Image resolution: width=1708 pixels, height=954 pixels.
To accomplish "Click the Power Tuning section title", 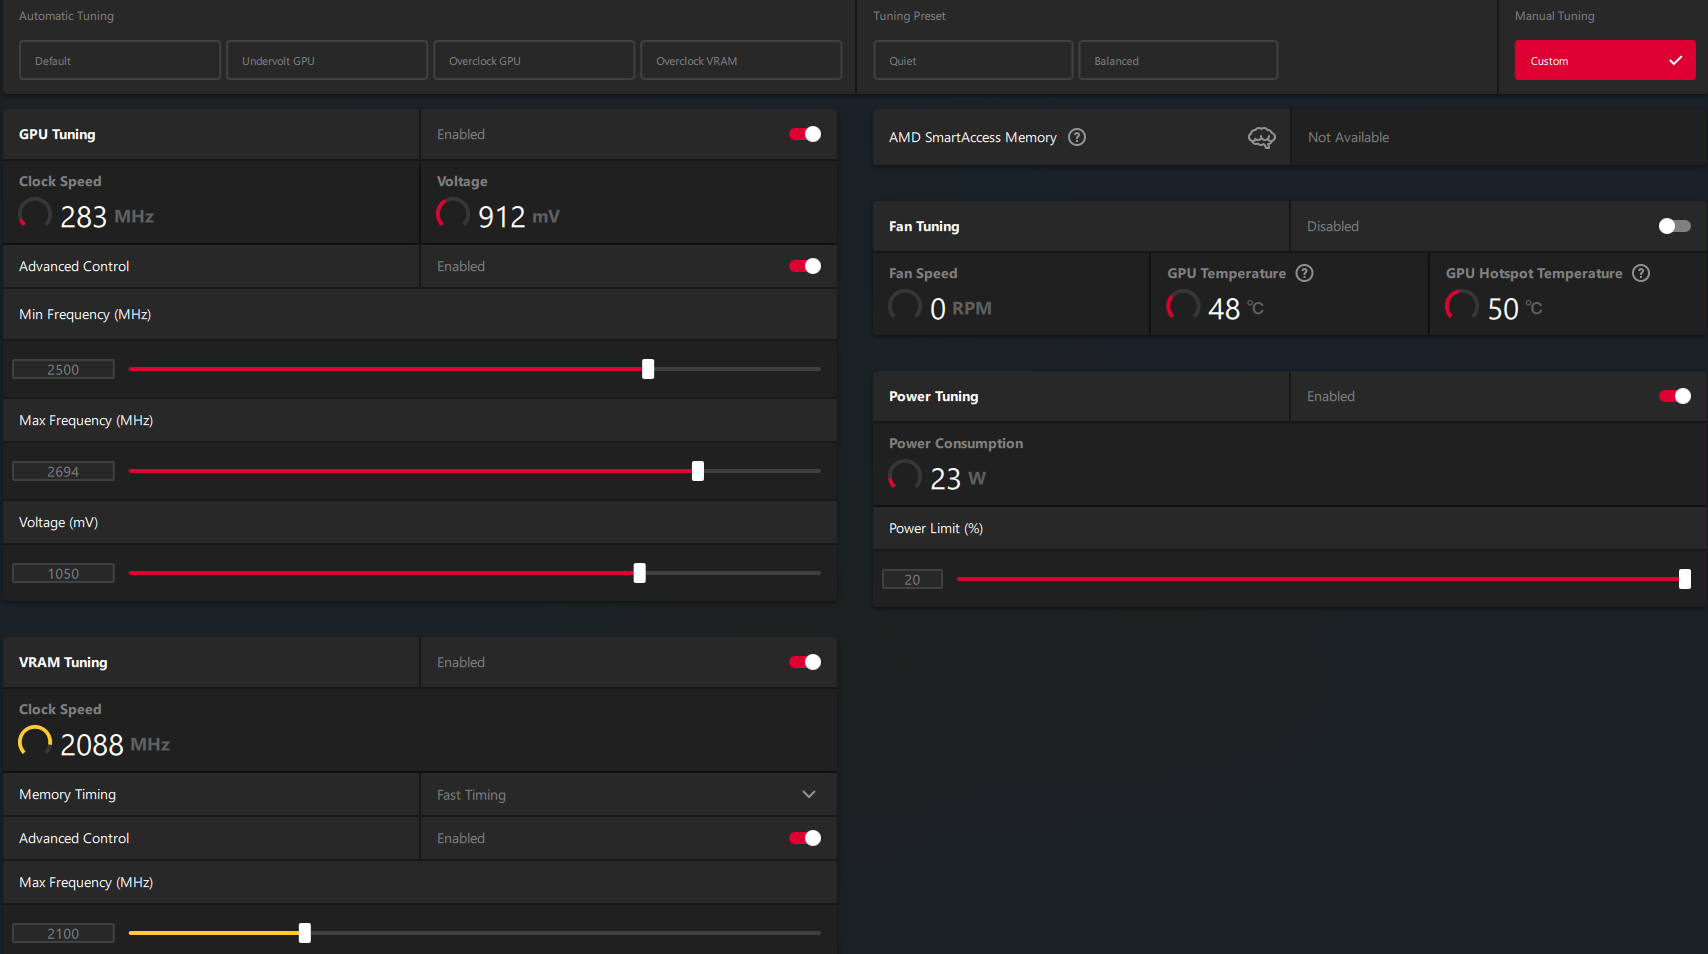I will (933, 396).
